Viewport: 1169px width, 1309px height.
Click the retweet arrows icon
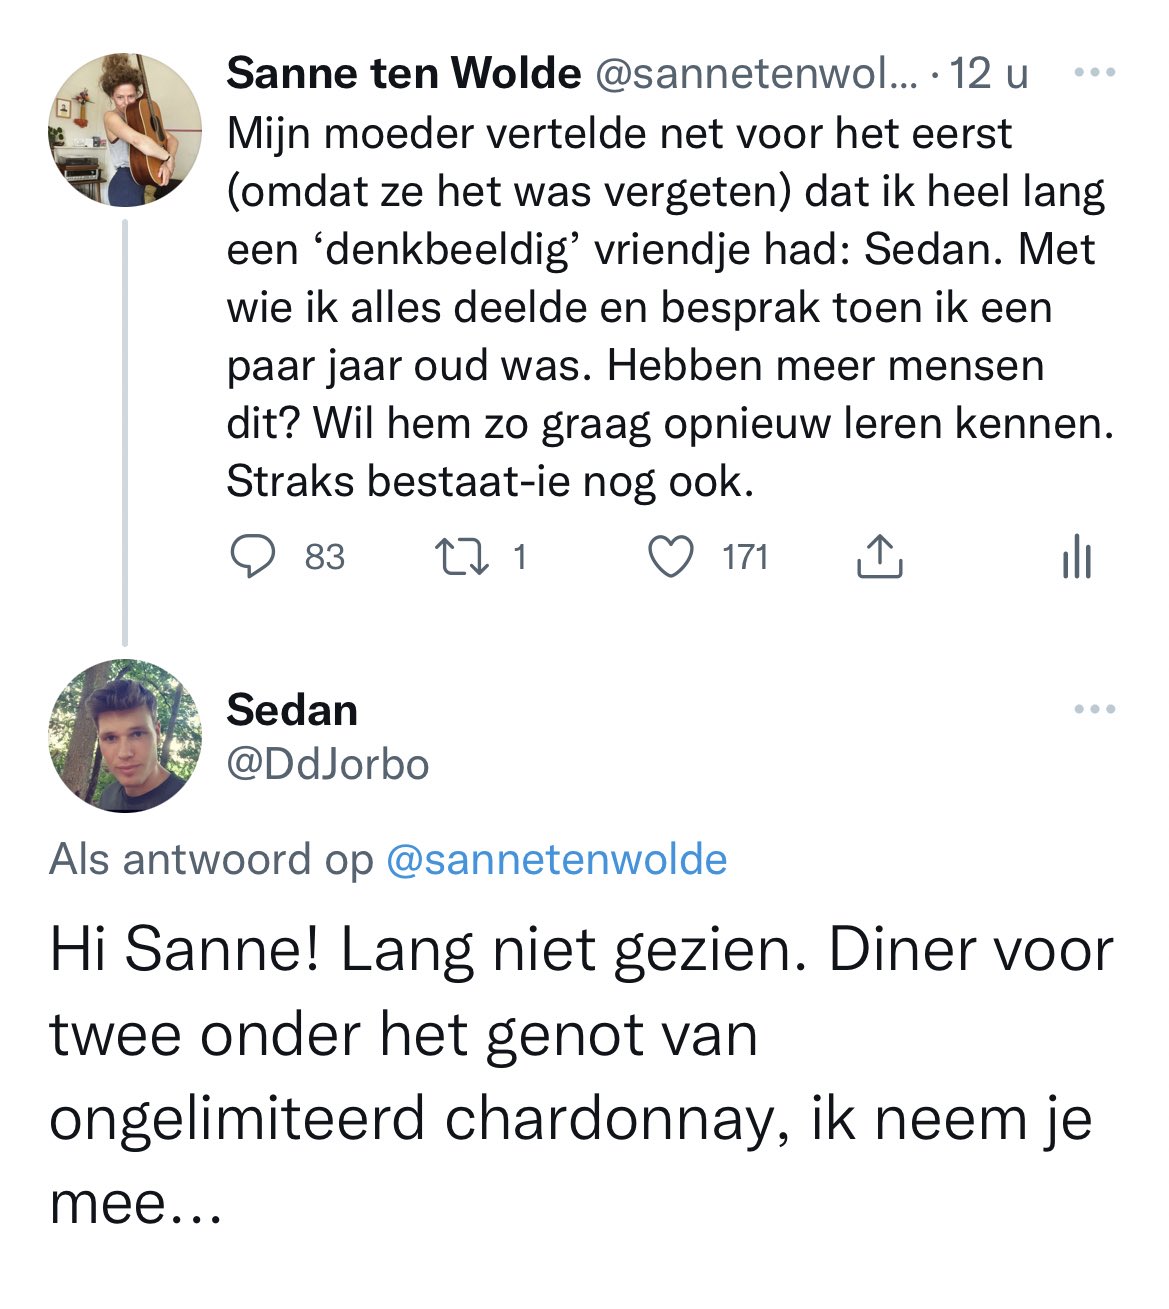(x=461, y=557)
